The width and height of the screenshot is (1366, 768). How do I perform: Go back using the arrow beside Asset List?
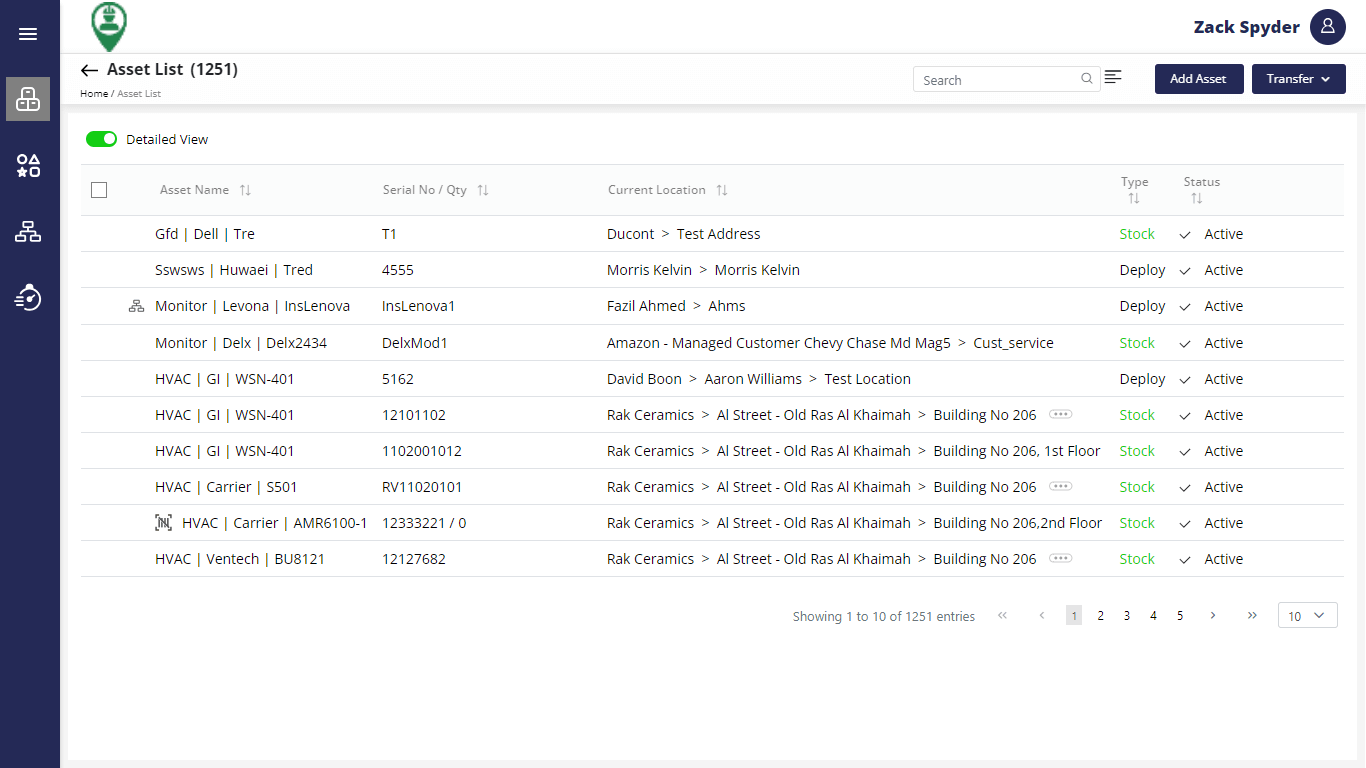(89, 70)
